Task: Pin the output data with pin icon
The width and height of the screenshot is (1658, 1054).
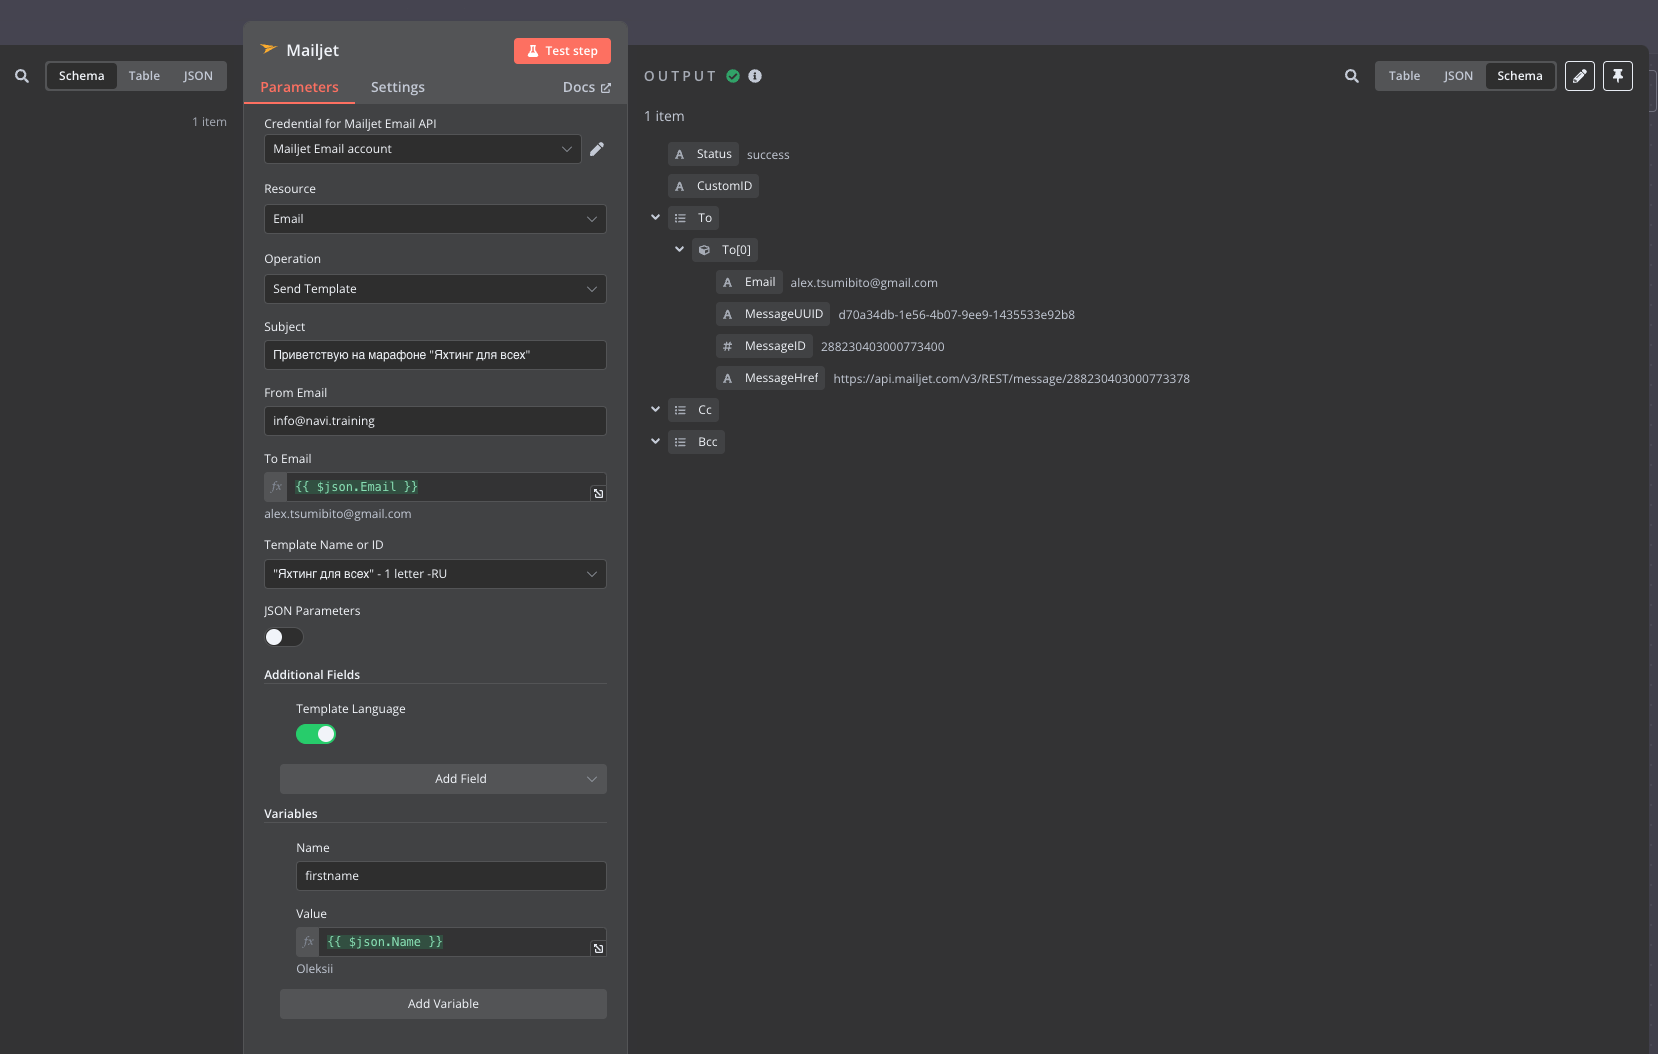Action: (x=1618, y=76)
